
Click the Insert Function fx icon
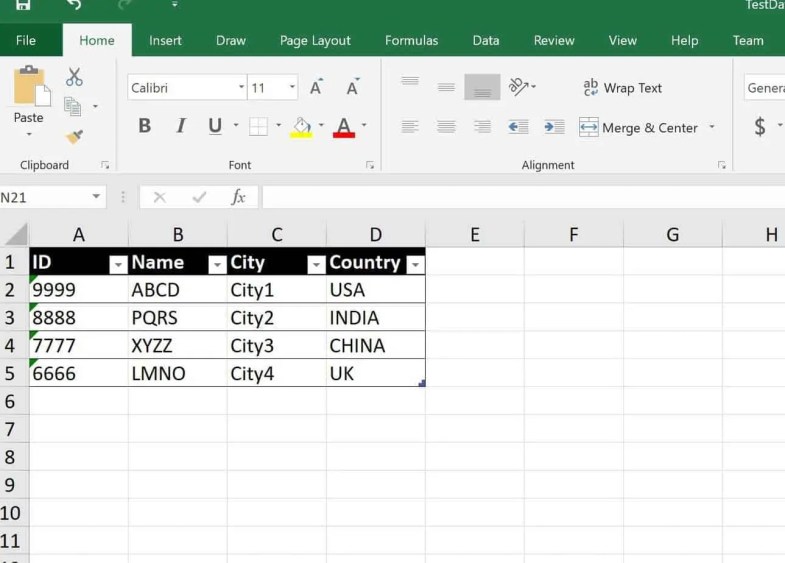[x=238, y=197]
